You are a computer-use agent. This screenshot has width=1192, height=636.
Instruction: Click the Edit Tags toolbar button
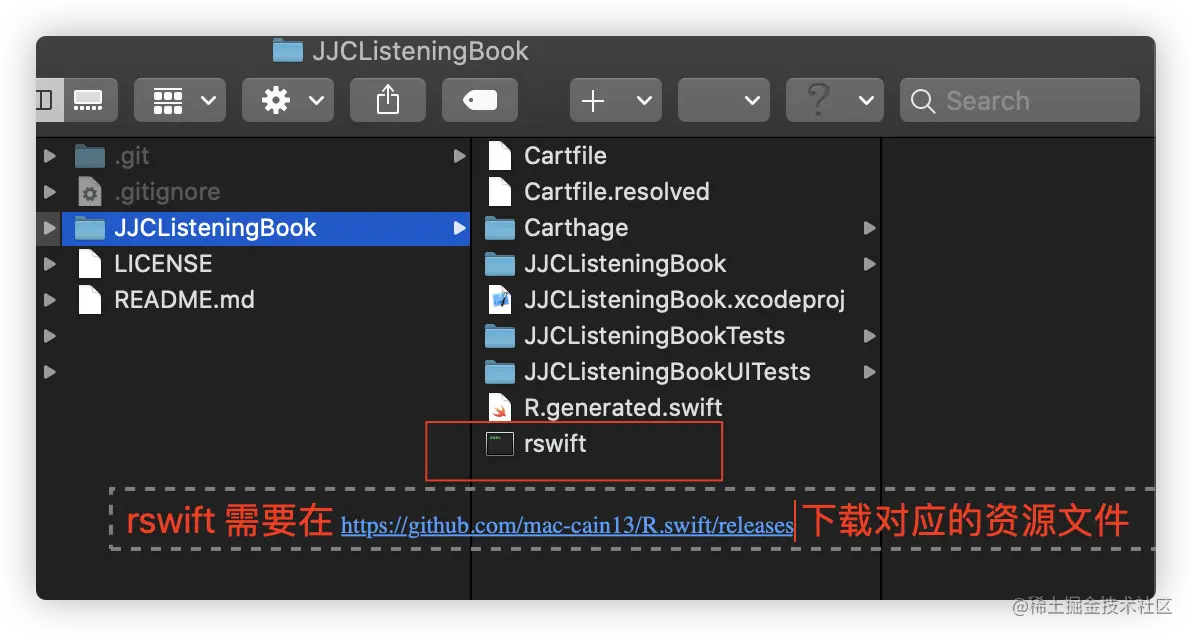click(x=480, y=100)
